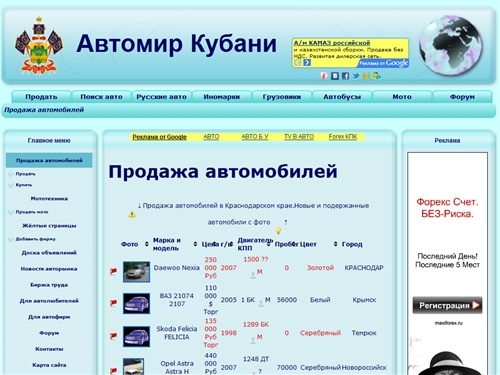The width and height of the screenshot is (500, 375).
Task: Show next ad with blue arrow
Action: click(x=307, y=63)
